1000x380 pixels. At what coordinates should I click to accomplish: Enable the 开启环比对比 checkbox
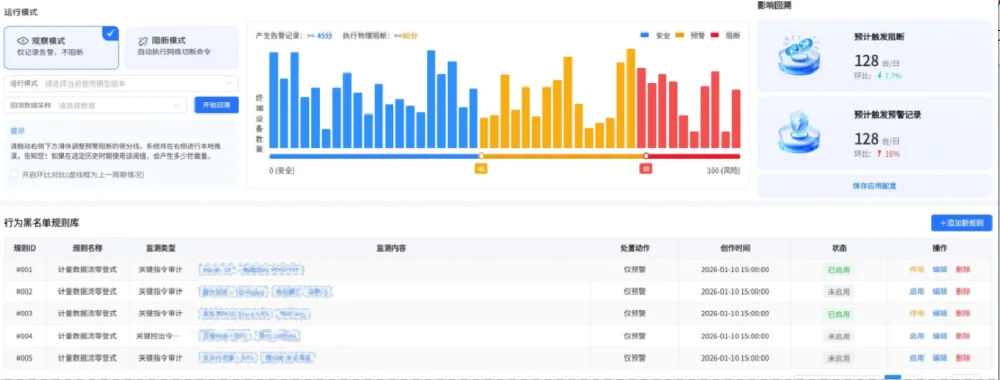click(x=14, y=174)
